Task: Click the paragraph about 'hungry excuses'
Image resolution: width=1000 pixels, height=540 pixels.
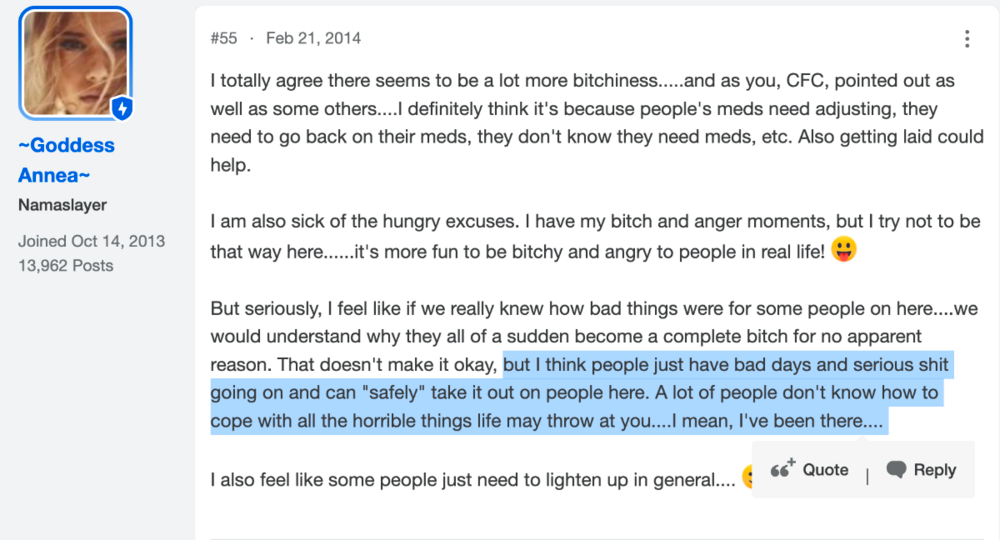Action: (x=596, y=237)
